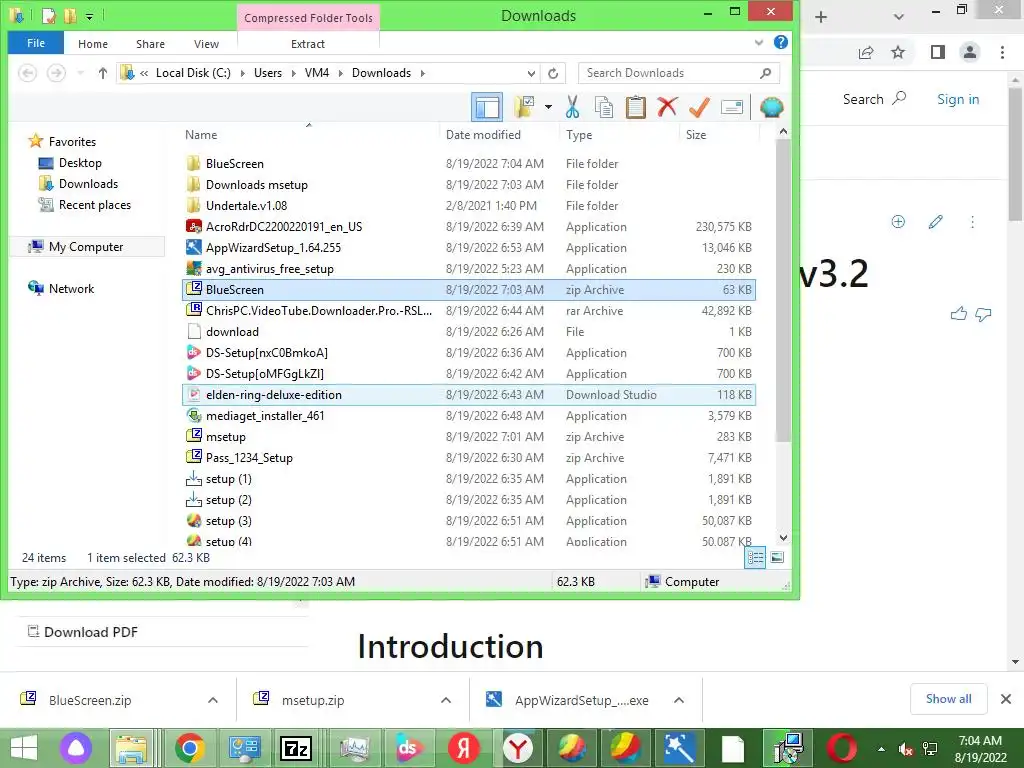Click the Paste clipboard icon
This screenshot has width=1024, height=768.
pos(635,107)
